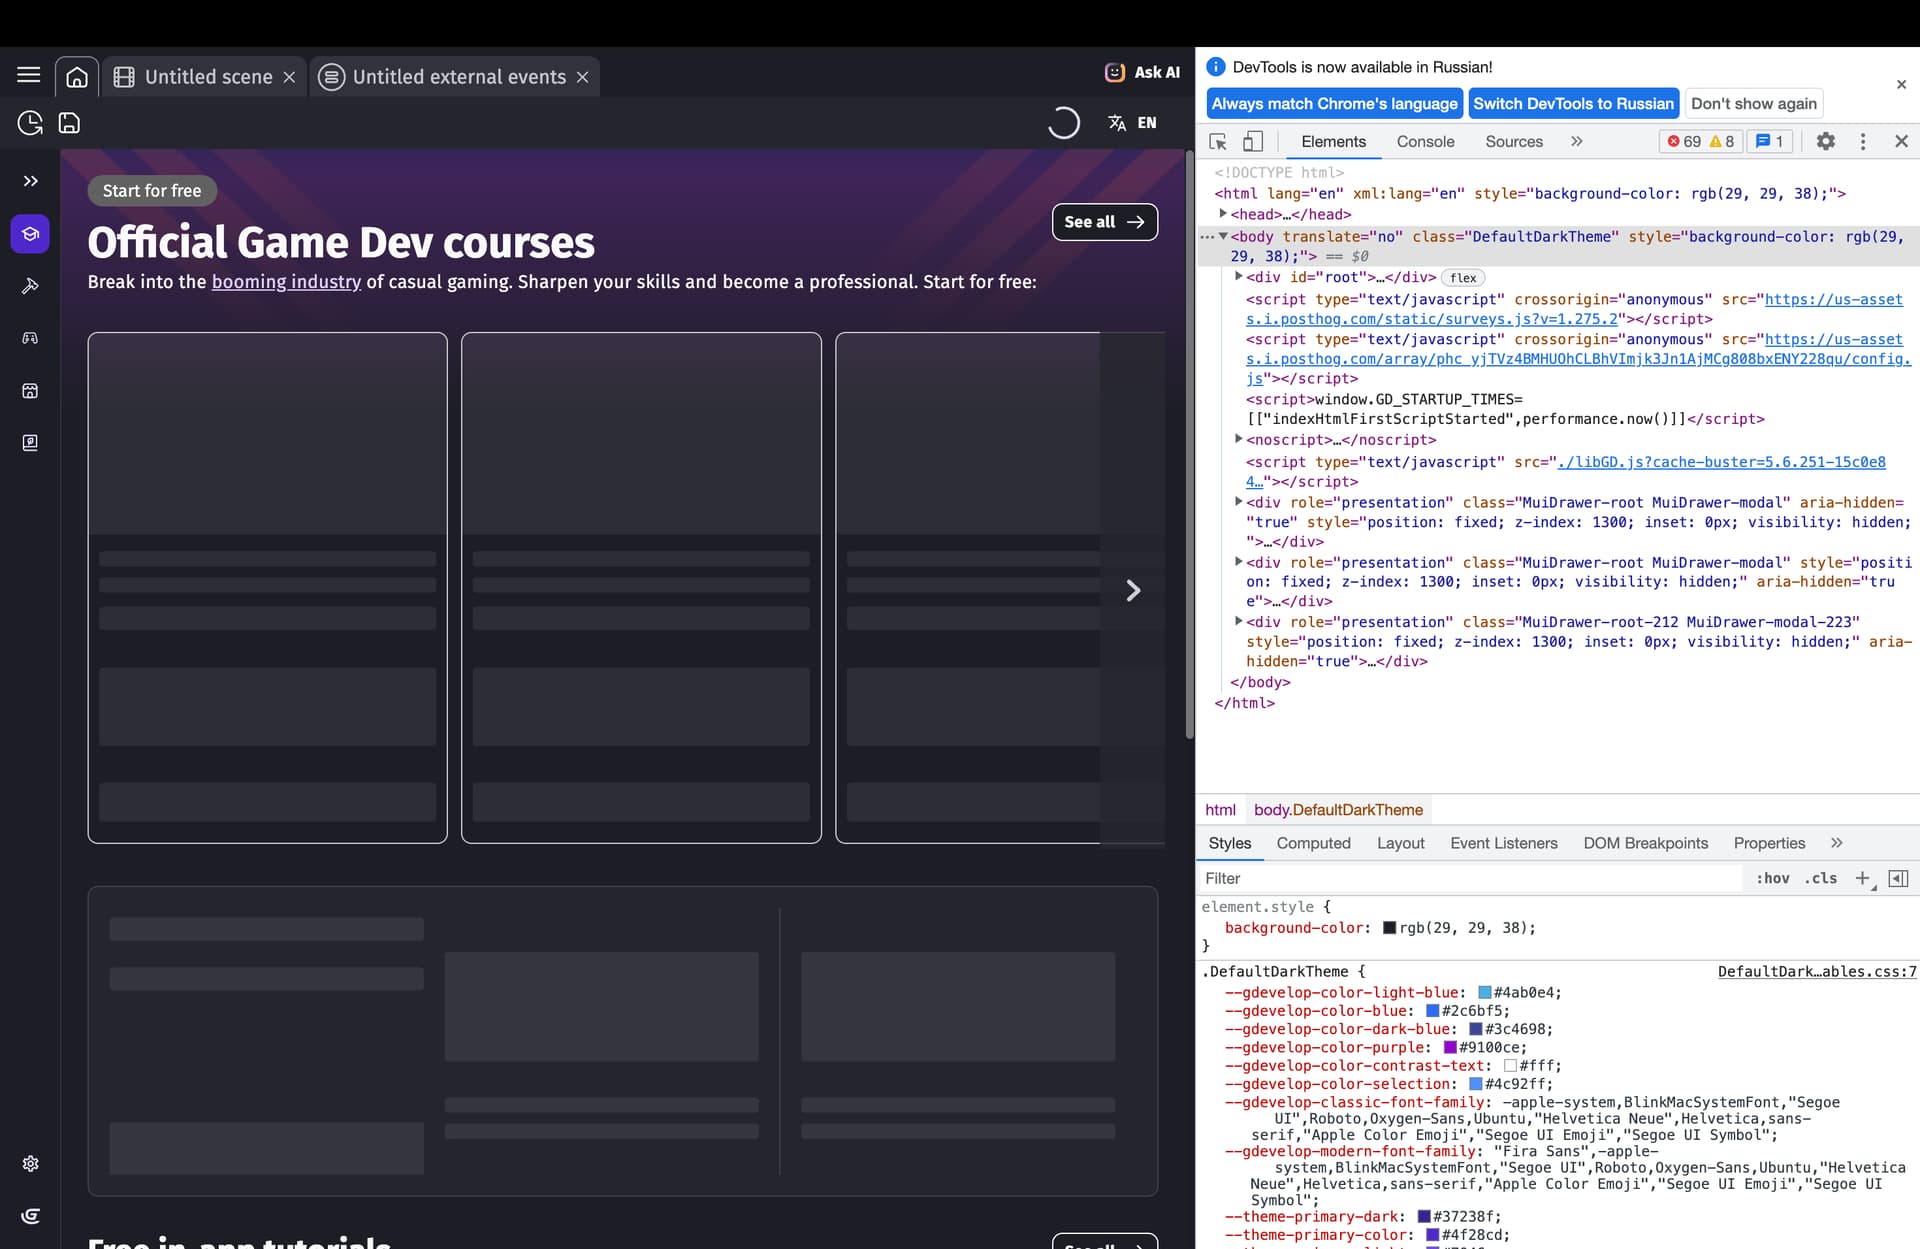Screen dimensions: 1920x1249
Task: Click the Start for free button
Action: (151, 190)
